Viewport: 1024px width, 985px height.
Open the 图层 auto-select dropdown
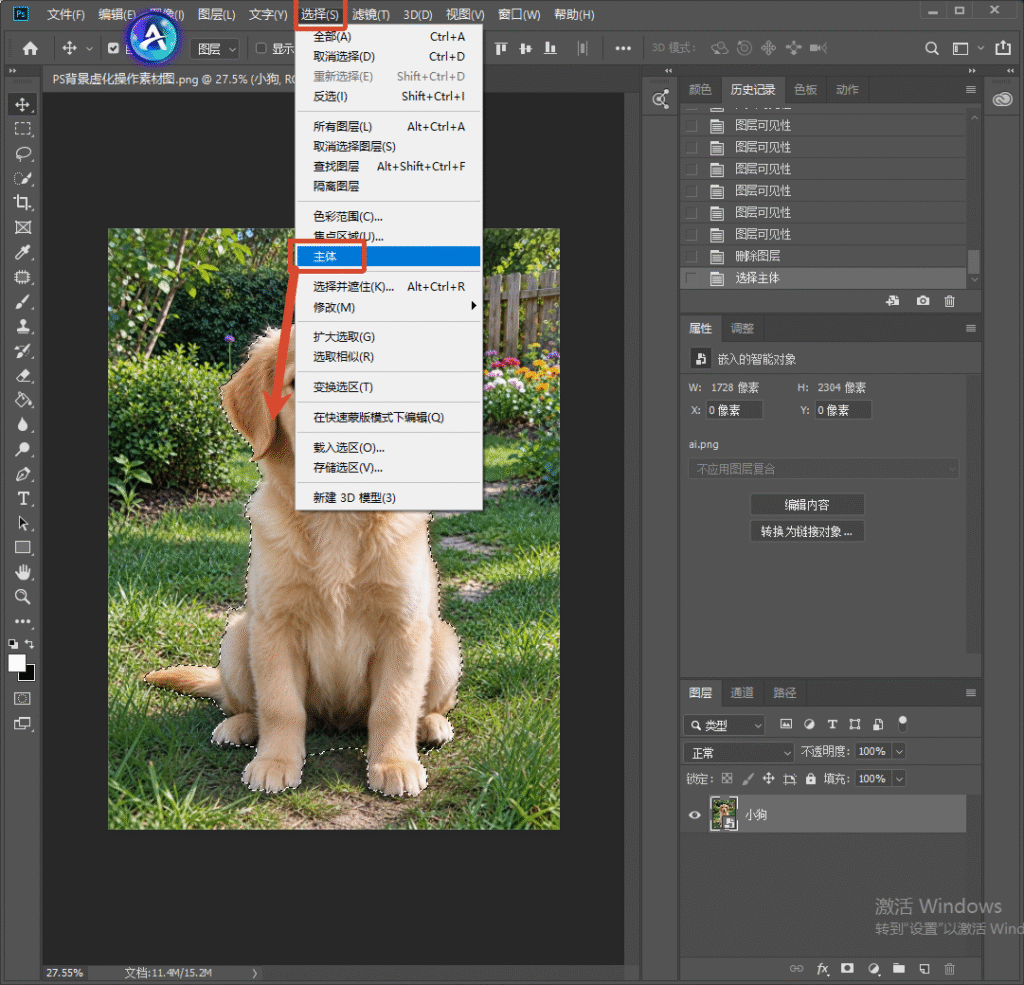pos(215,49)
